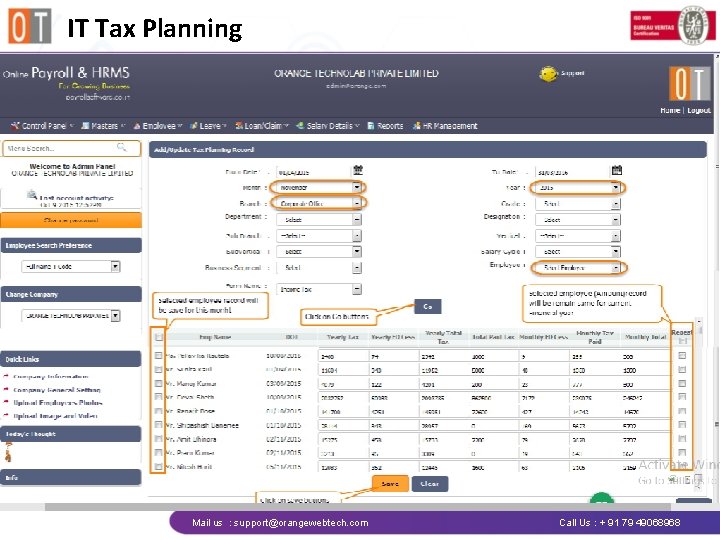Open the Designation dropdown
The height and width of the screenshot is (540, 720).
coord(578,219)
